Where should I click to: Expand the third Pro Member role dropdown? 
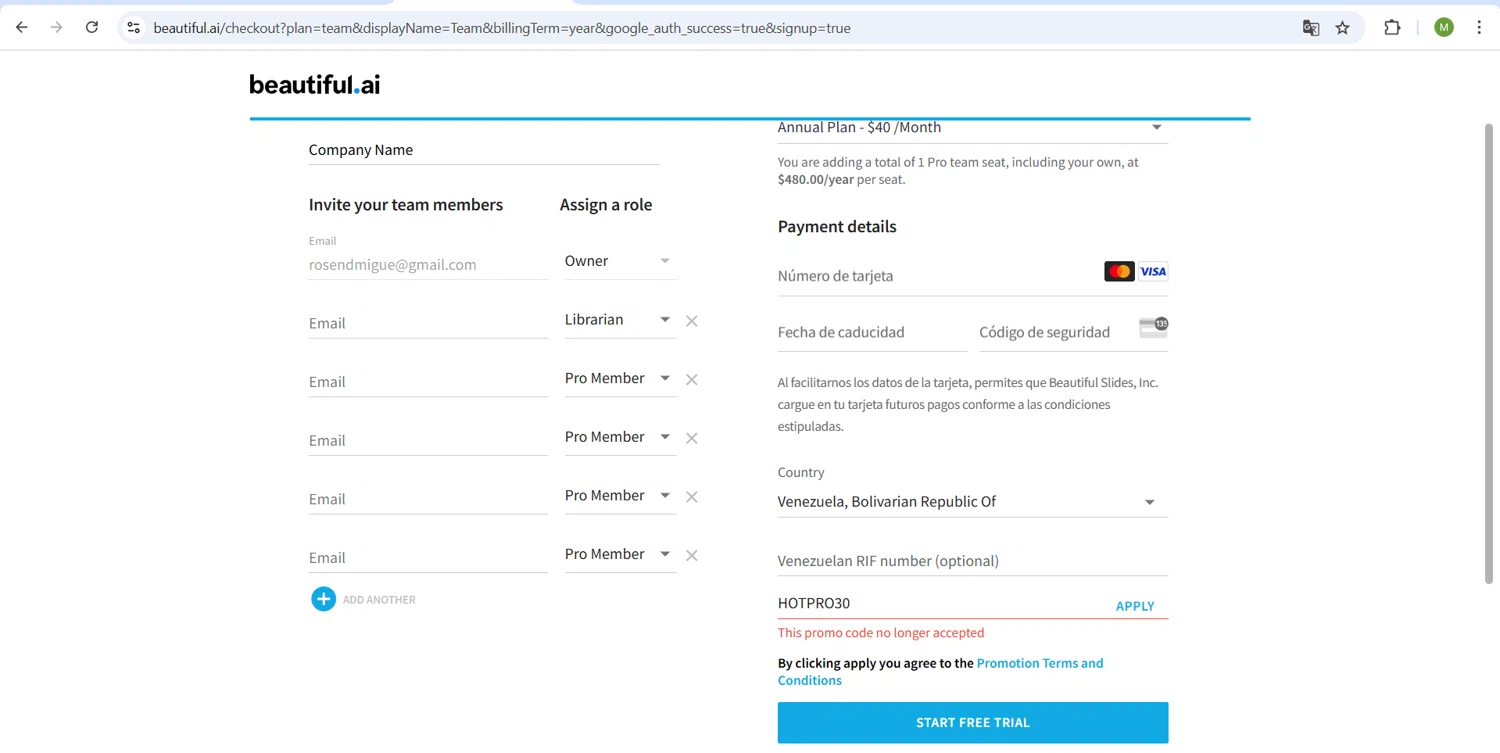(620, 496)
